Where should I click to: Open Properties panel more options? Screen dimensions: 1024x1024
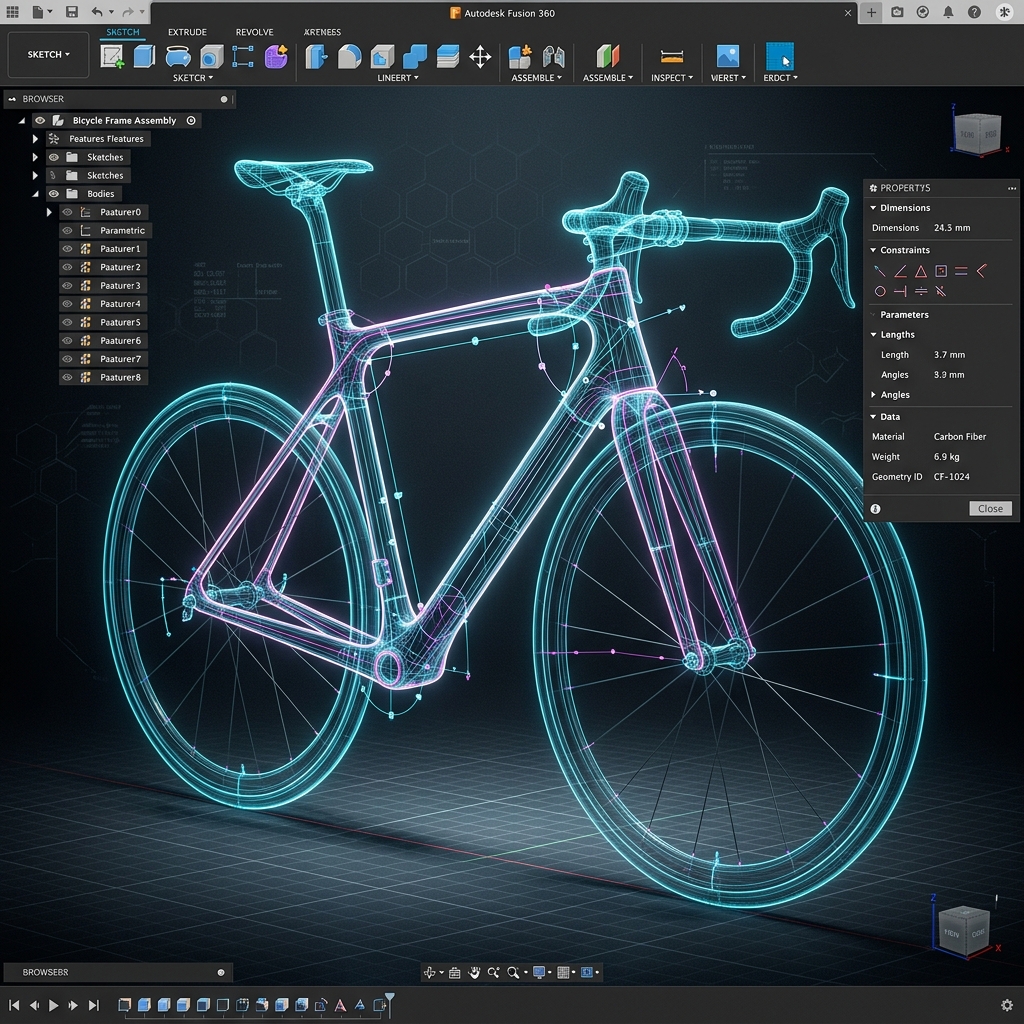tap(1012, 188)
